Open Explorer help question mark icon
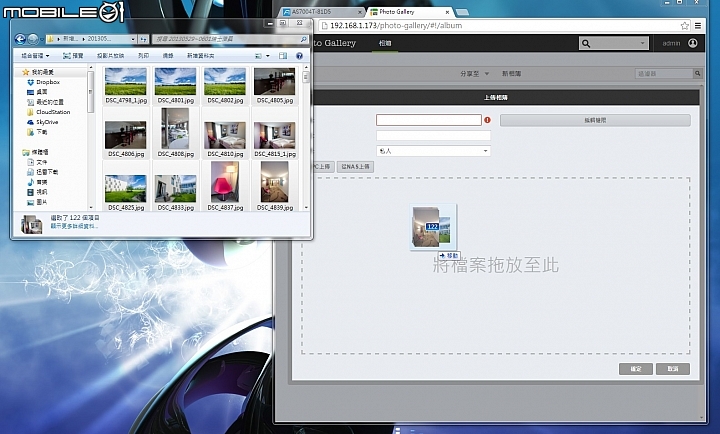Image resolution: width=720 pixels, height=434 pixels. click(x=299, y=56)
